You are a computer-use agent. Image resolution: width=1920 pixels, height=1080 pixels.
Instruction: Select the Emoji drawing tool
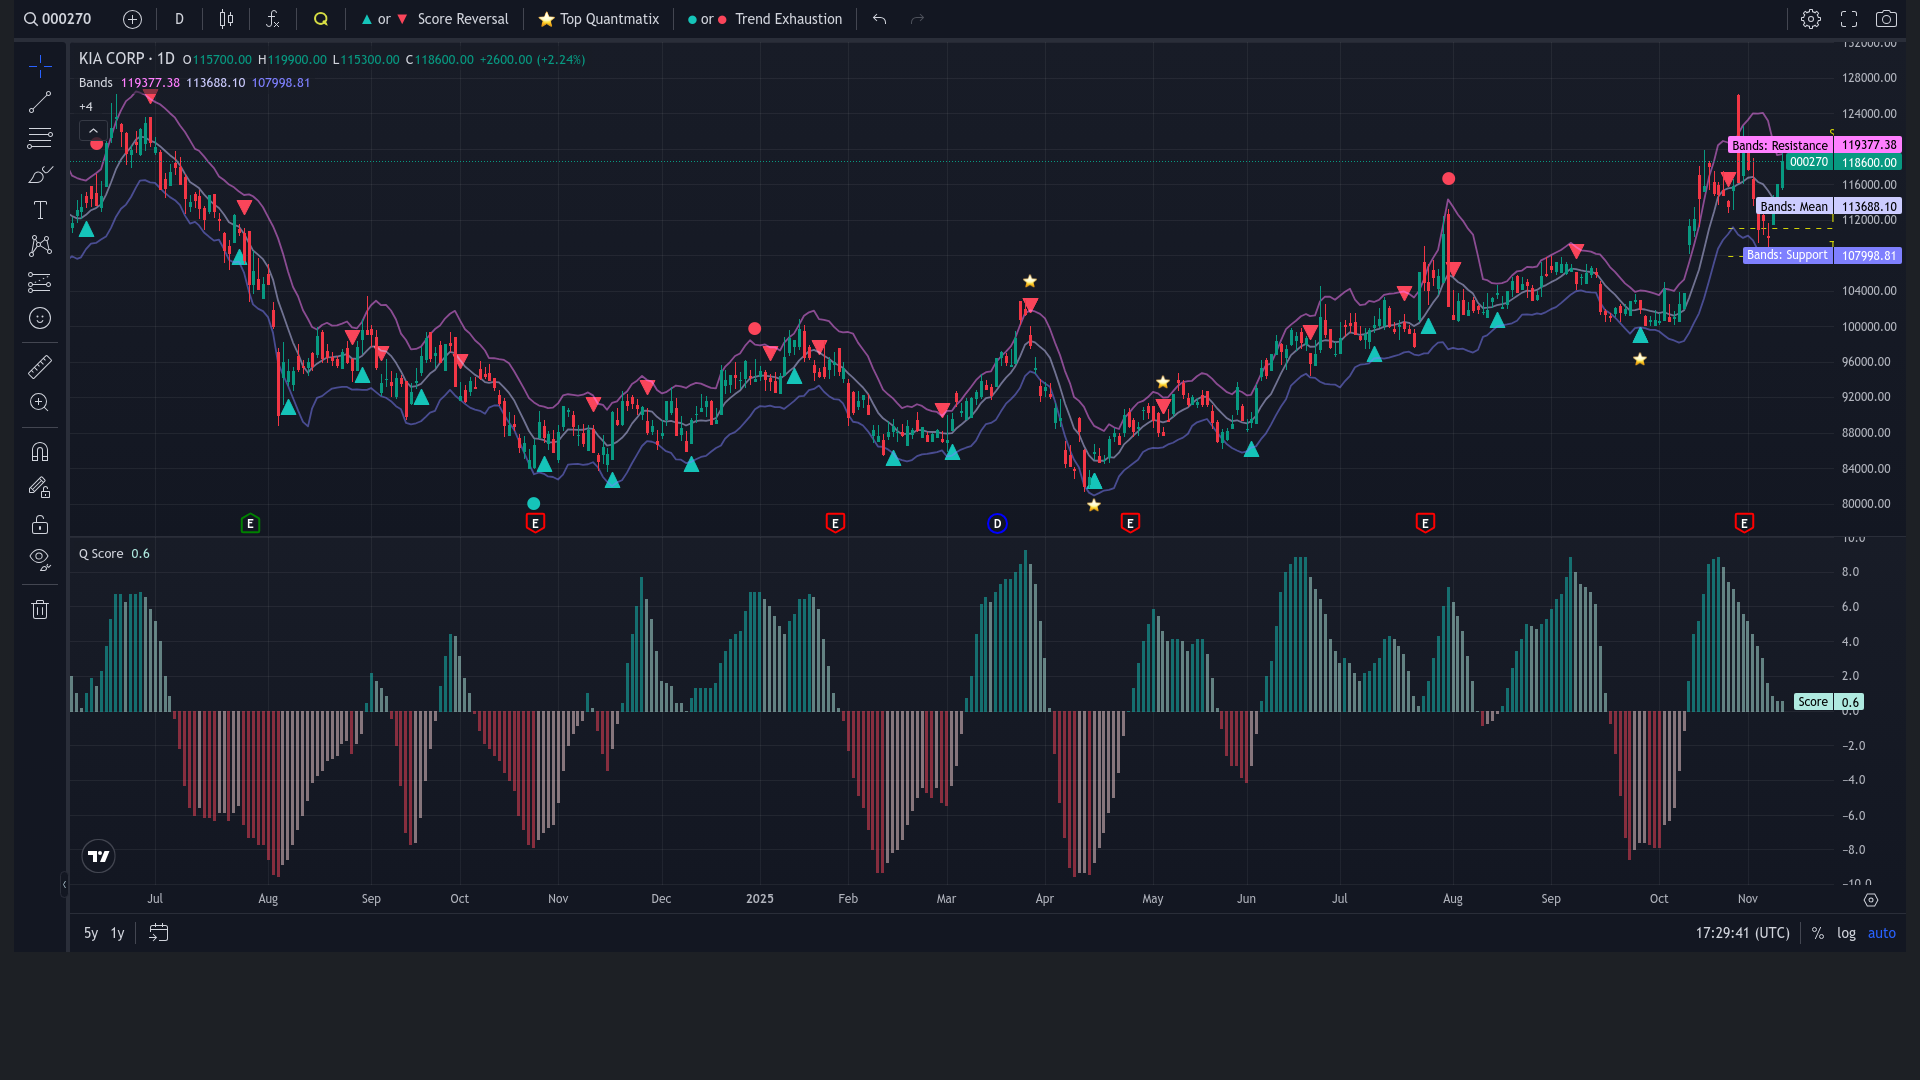40,318
